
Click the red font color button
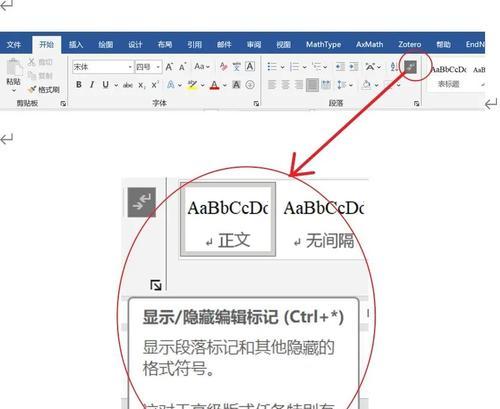coord(215,85)
